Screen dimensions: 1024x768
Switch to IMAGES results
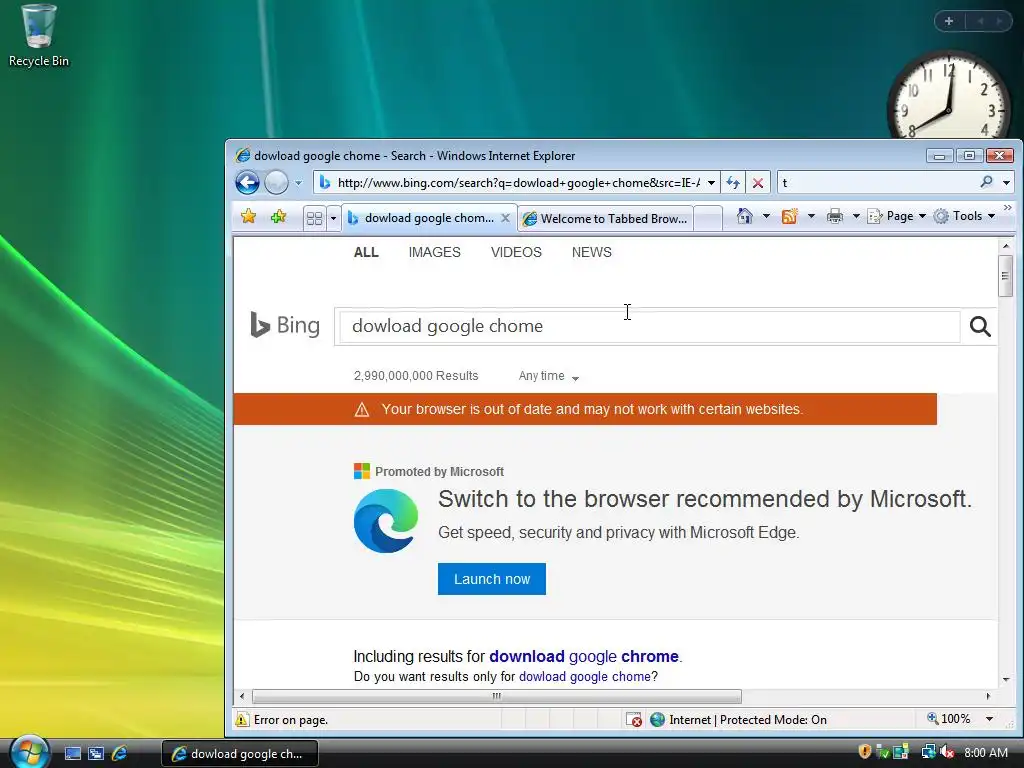coord(434,252)
